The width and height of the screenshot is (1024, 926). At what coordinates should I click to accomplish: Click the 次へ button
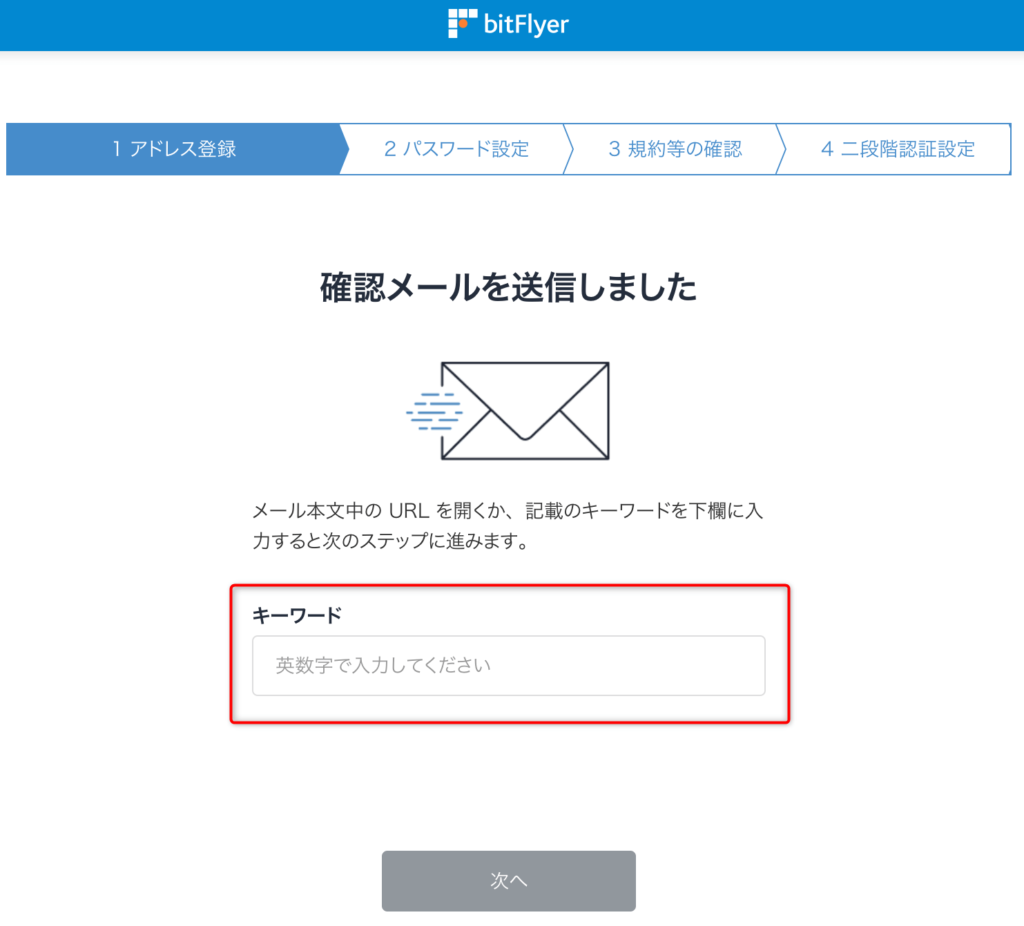tap(509, 881)
